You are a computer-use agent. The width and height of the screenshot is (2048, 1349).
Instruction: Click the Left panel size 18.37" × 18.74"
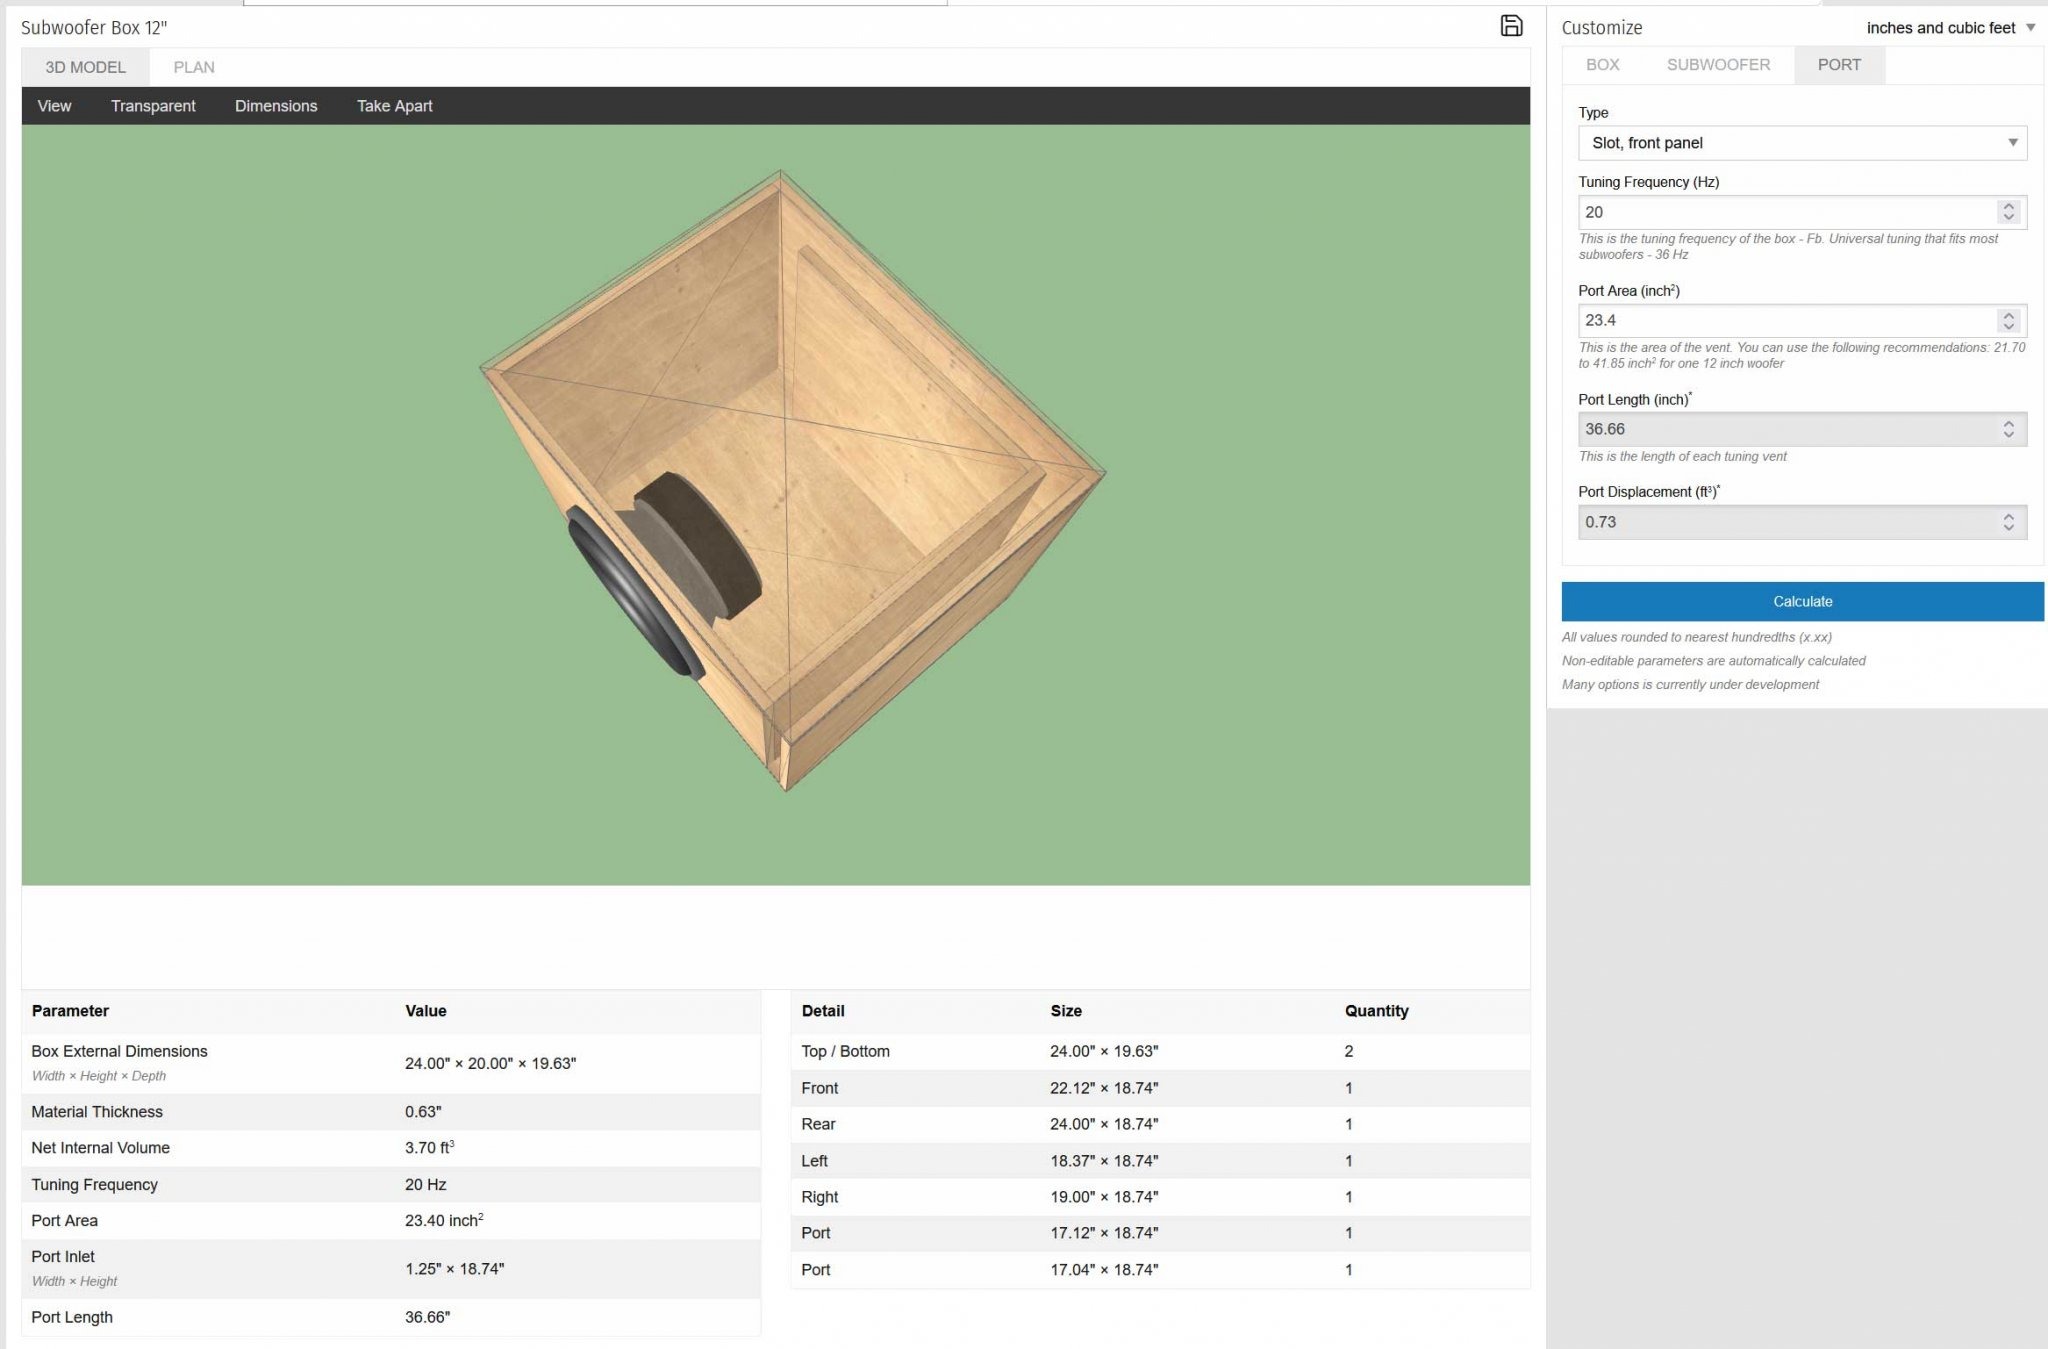pos(1104,1161)
